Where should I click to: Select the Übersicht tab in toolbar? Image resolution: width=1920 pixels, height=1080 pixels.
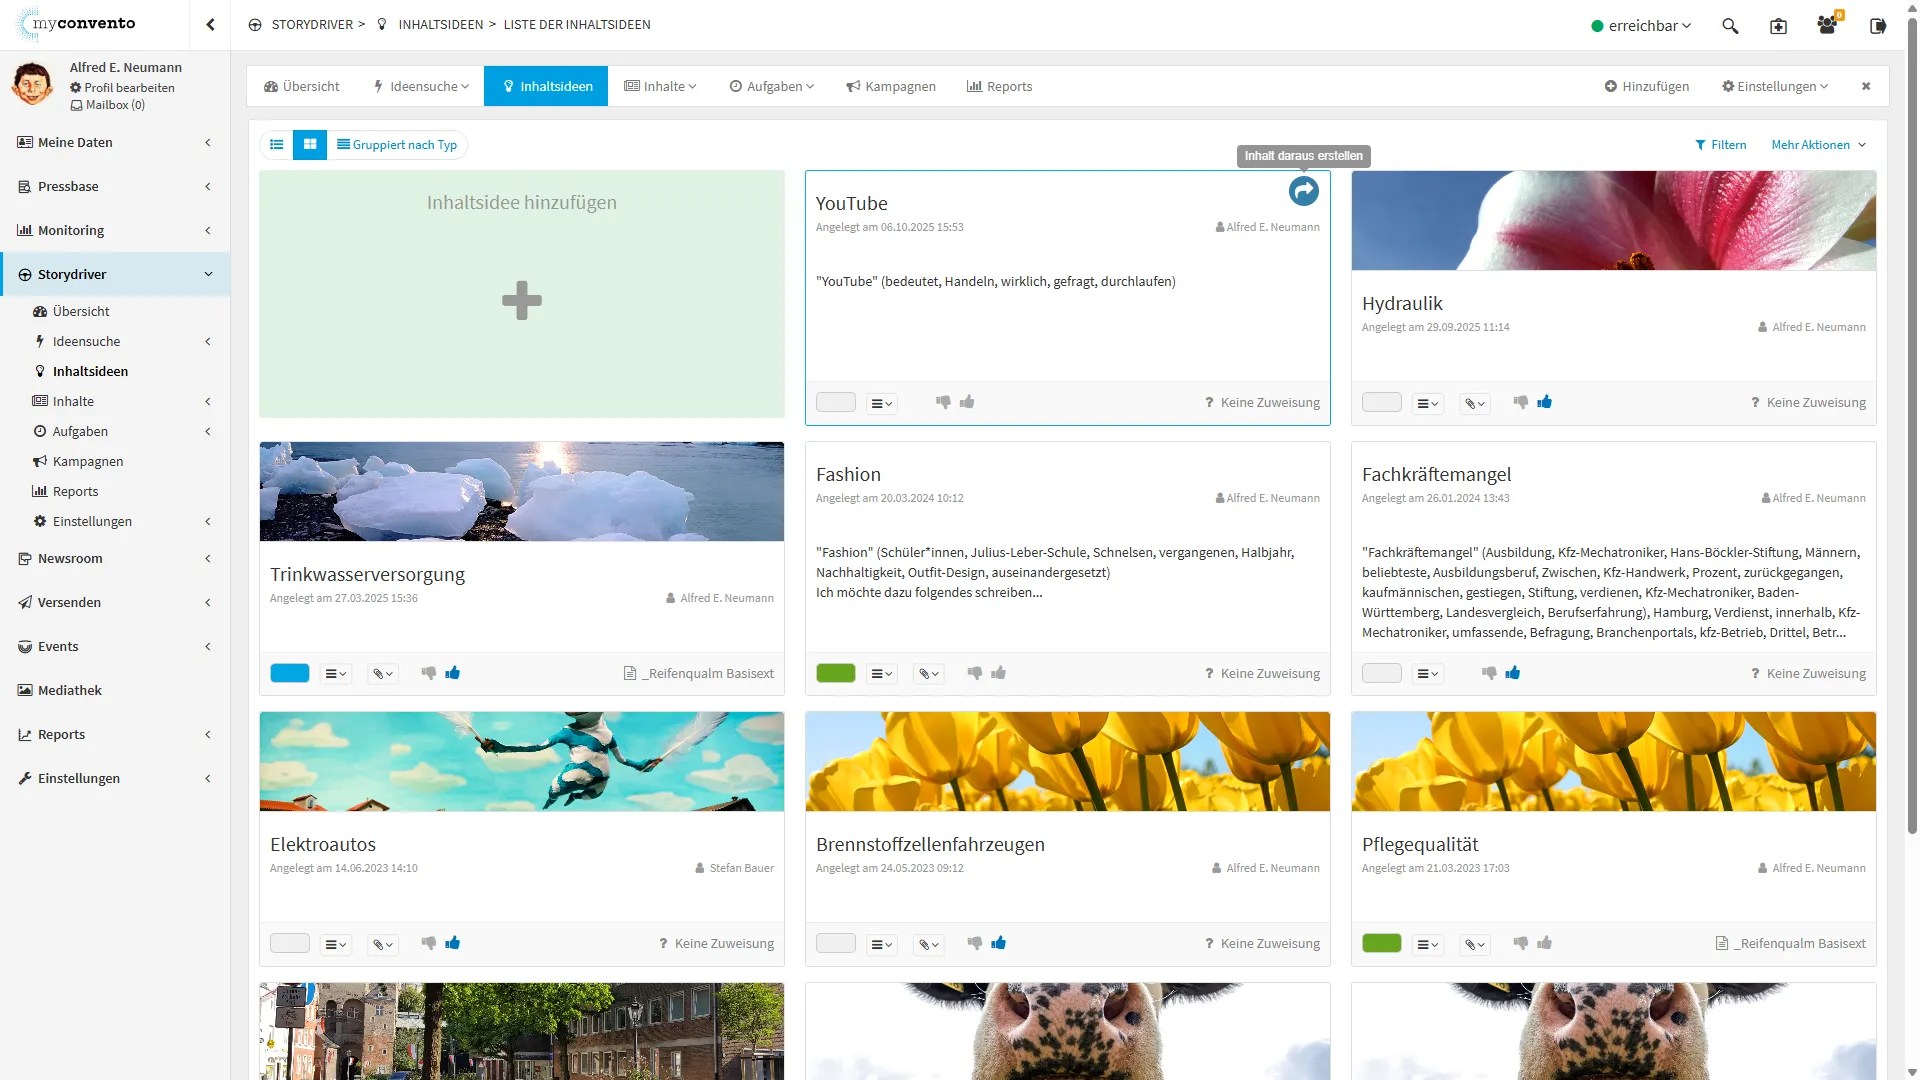tap(302, 87)
